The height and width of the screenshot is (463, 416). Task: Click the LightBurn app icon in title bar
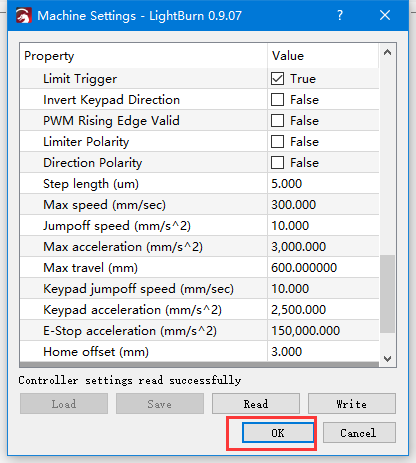pos(24,15)
